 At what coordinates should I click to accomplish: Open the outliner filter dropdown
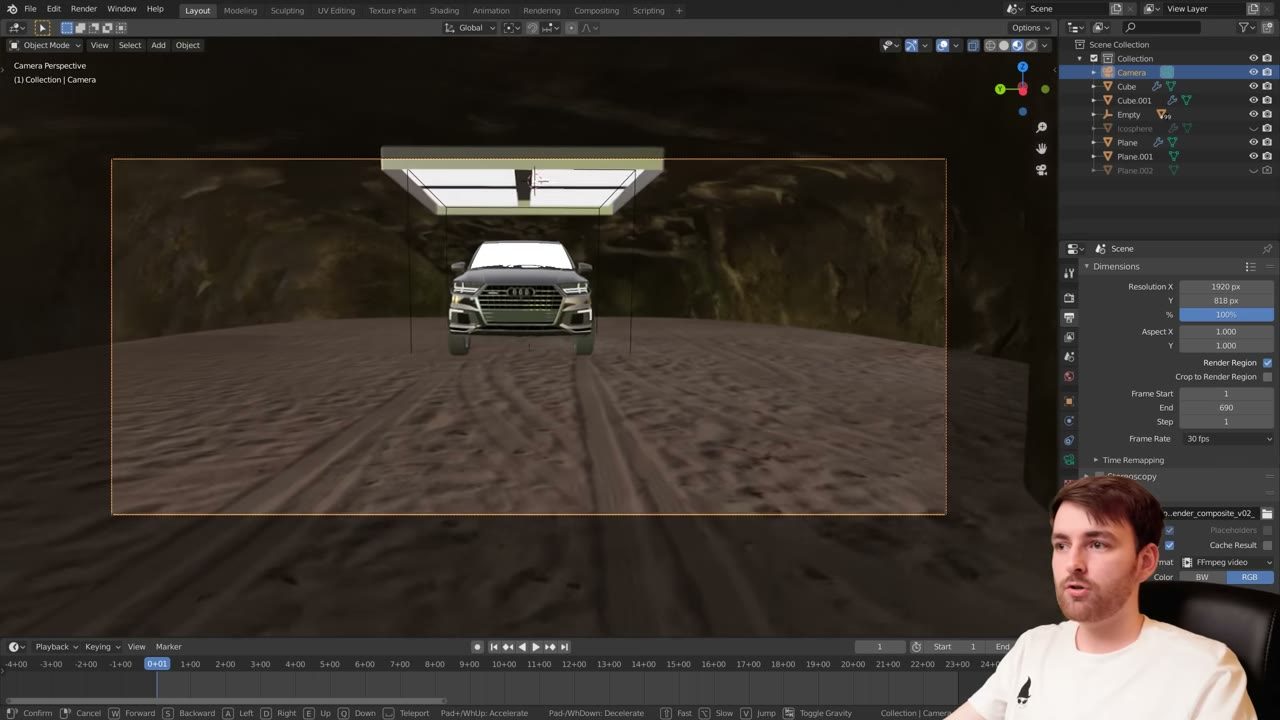1246,27
